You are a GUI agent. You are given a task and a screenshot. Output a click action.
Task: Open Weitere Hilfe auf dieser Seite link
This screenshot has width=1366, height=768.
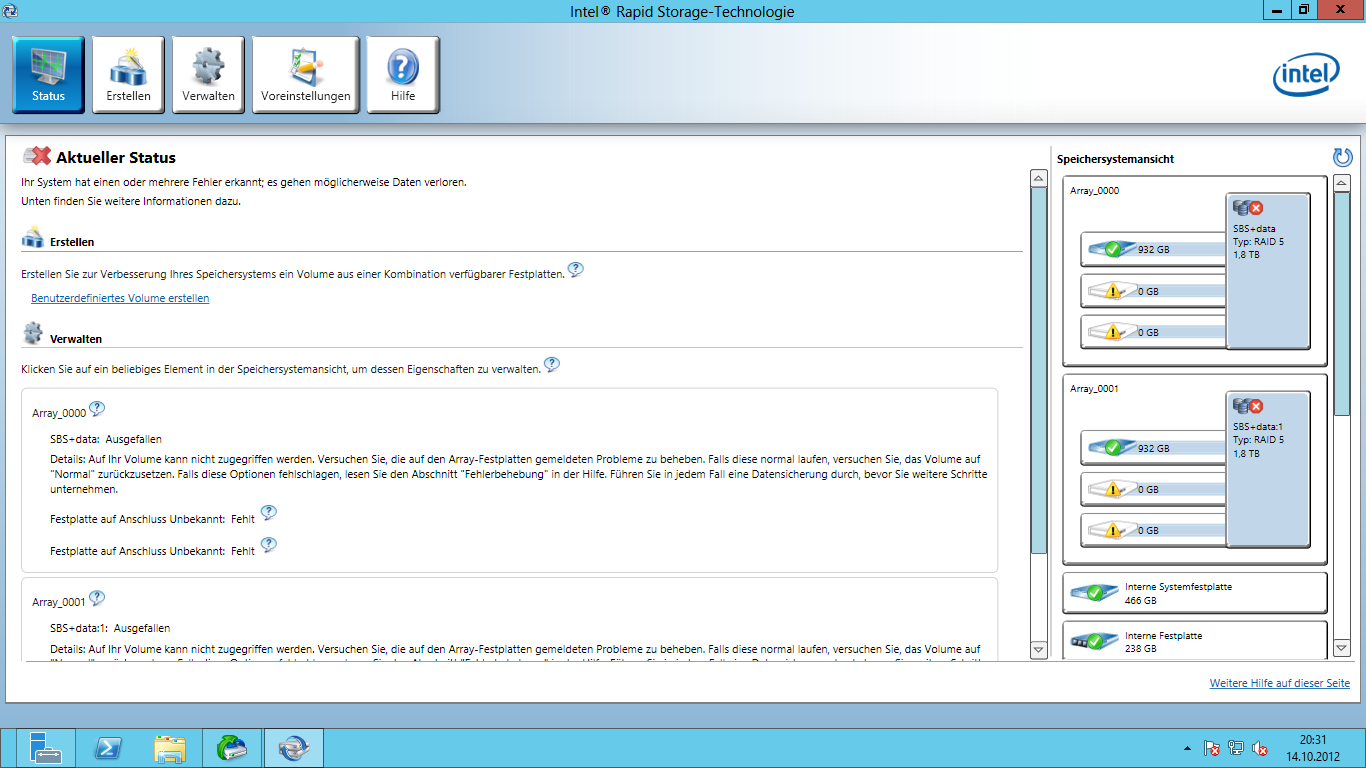tap(1279, 683)
